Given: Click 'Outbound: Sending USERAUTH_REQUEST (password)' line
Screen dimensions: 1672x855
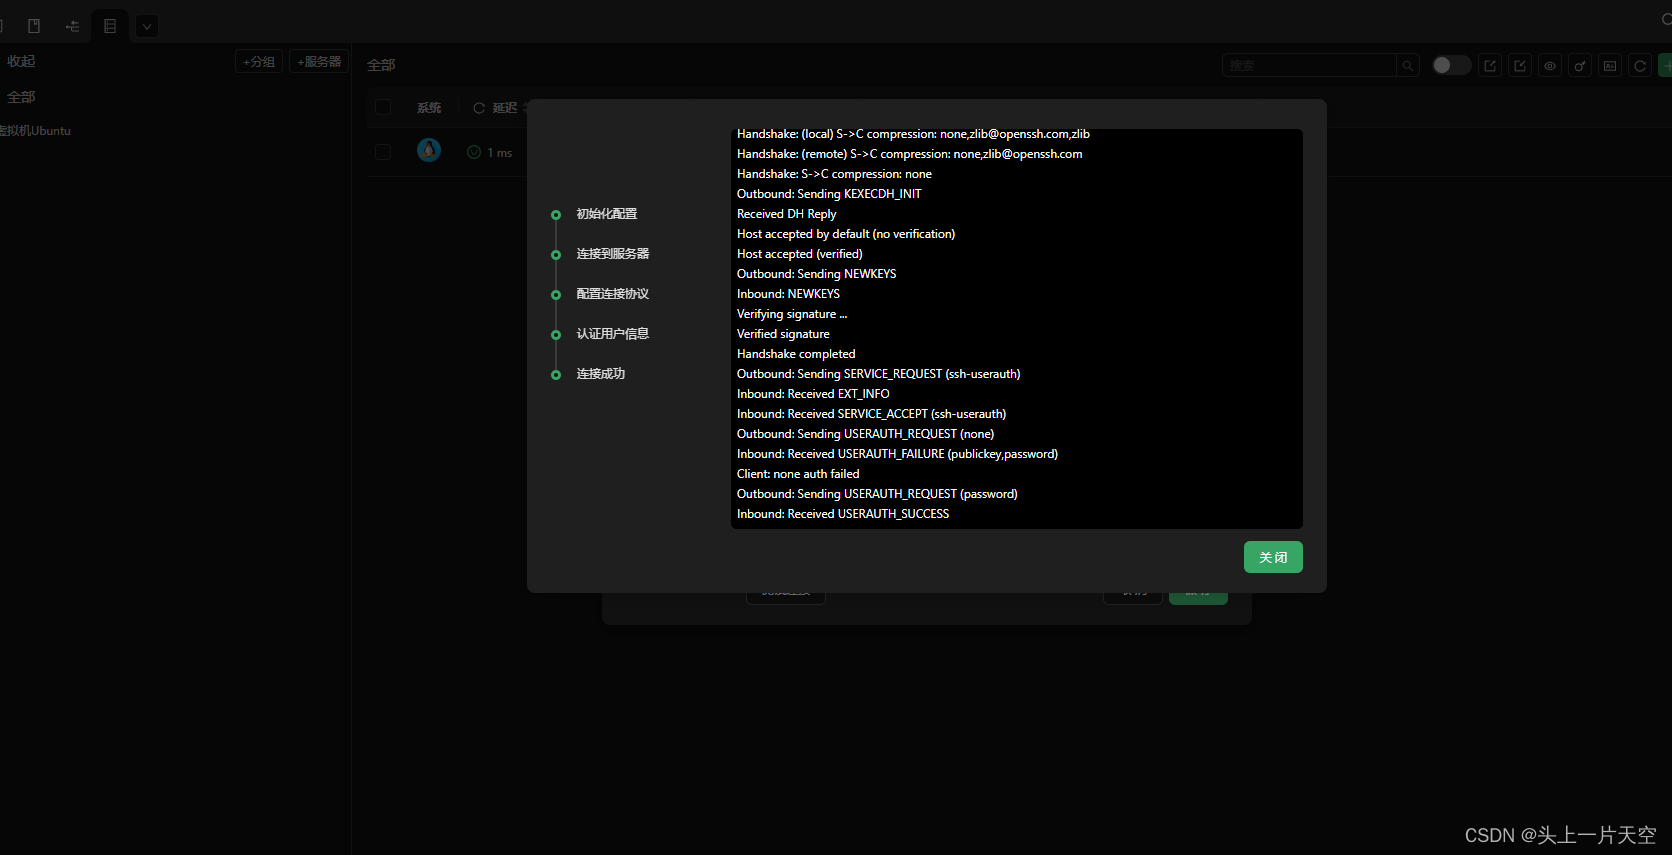Looking at the screenshot, I should point(877,494).
